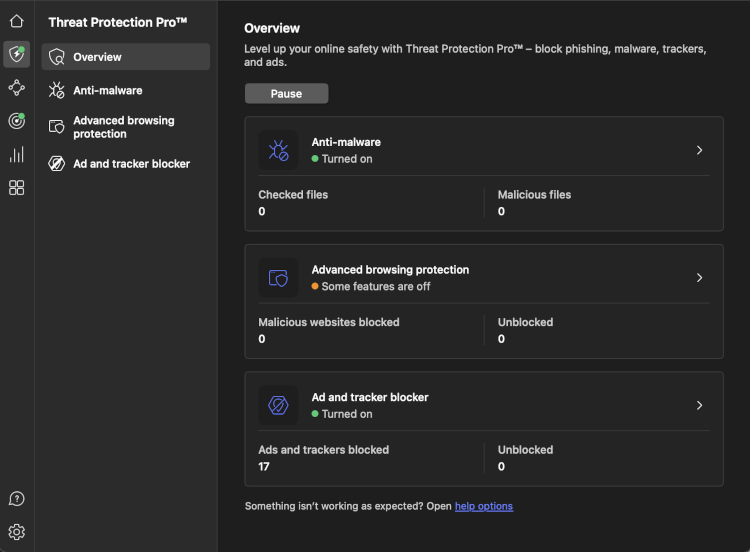The height and width of the screenshot is (552, 750).
Task: Select Overview in the side menu
Action: click(x=126, y=57)
